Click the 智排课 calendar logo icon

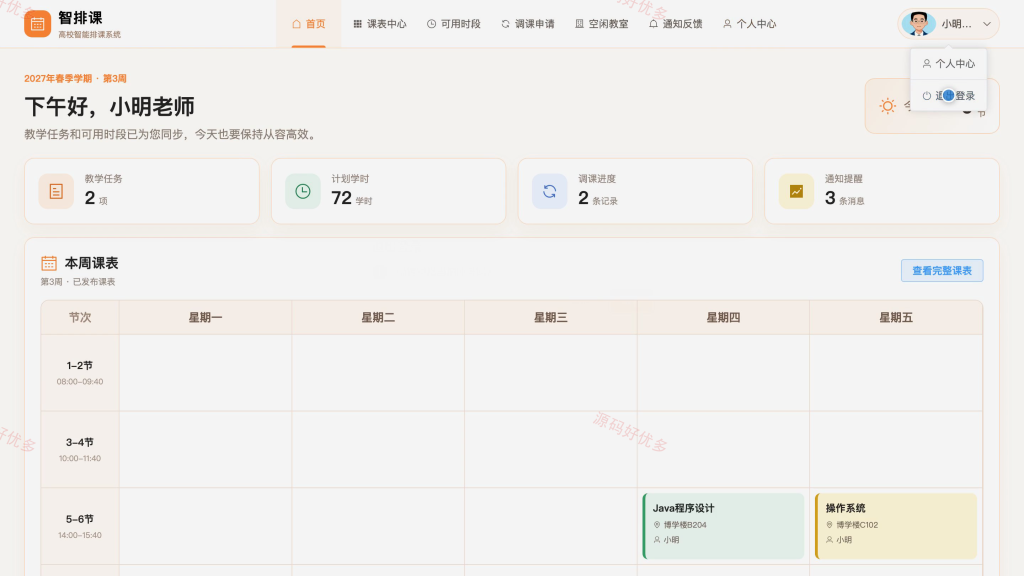[x=37, y=24]
